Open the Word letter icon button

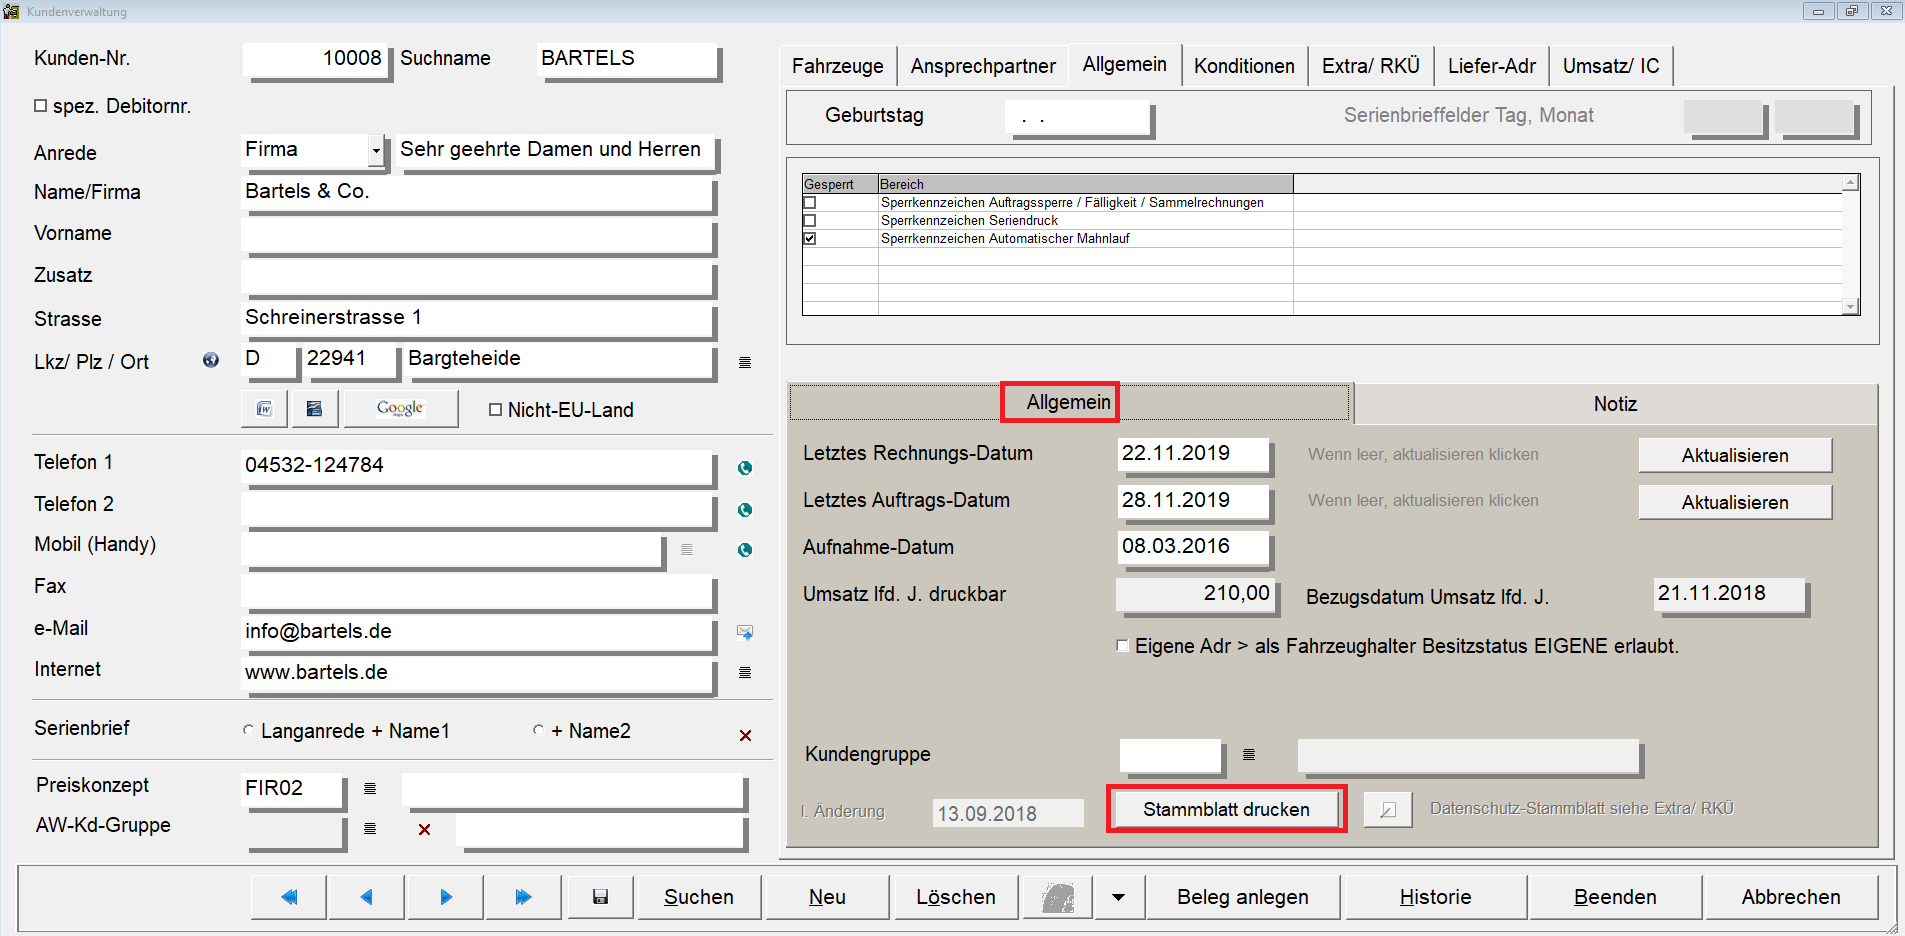pos(264,408)
